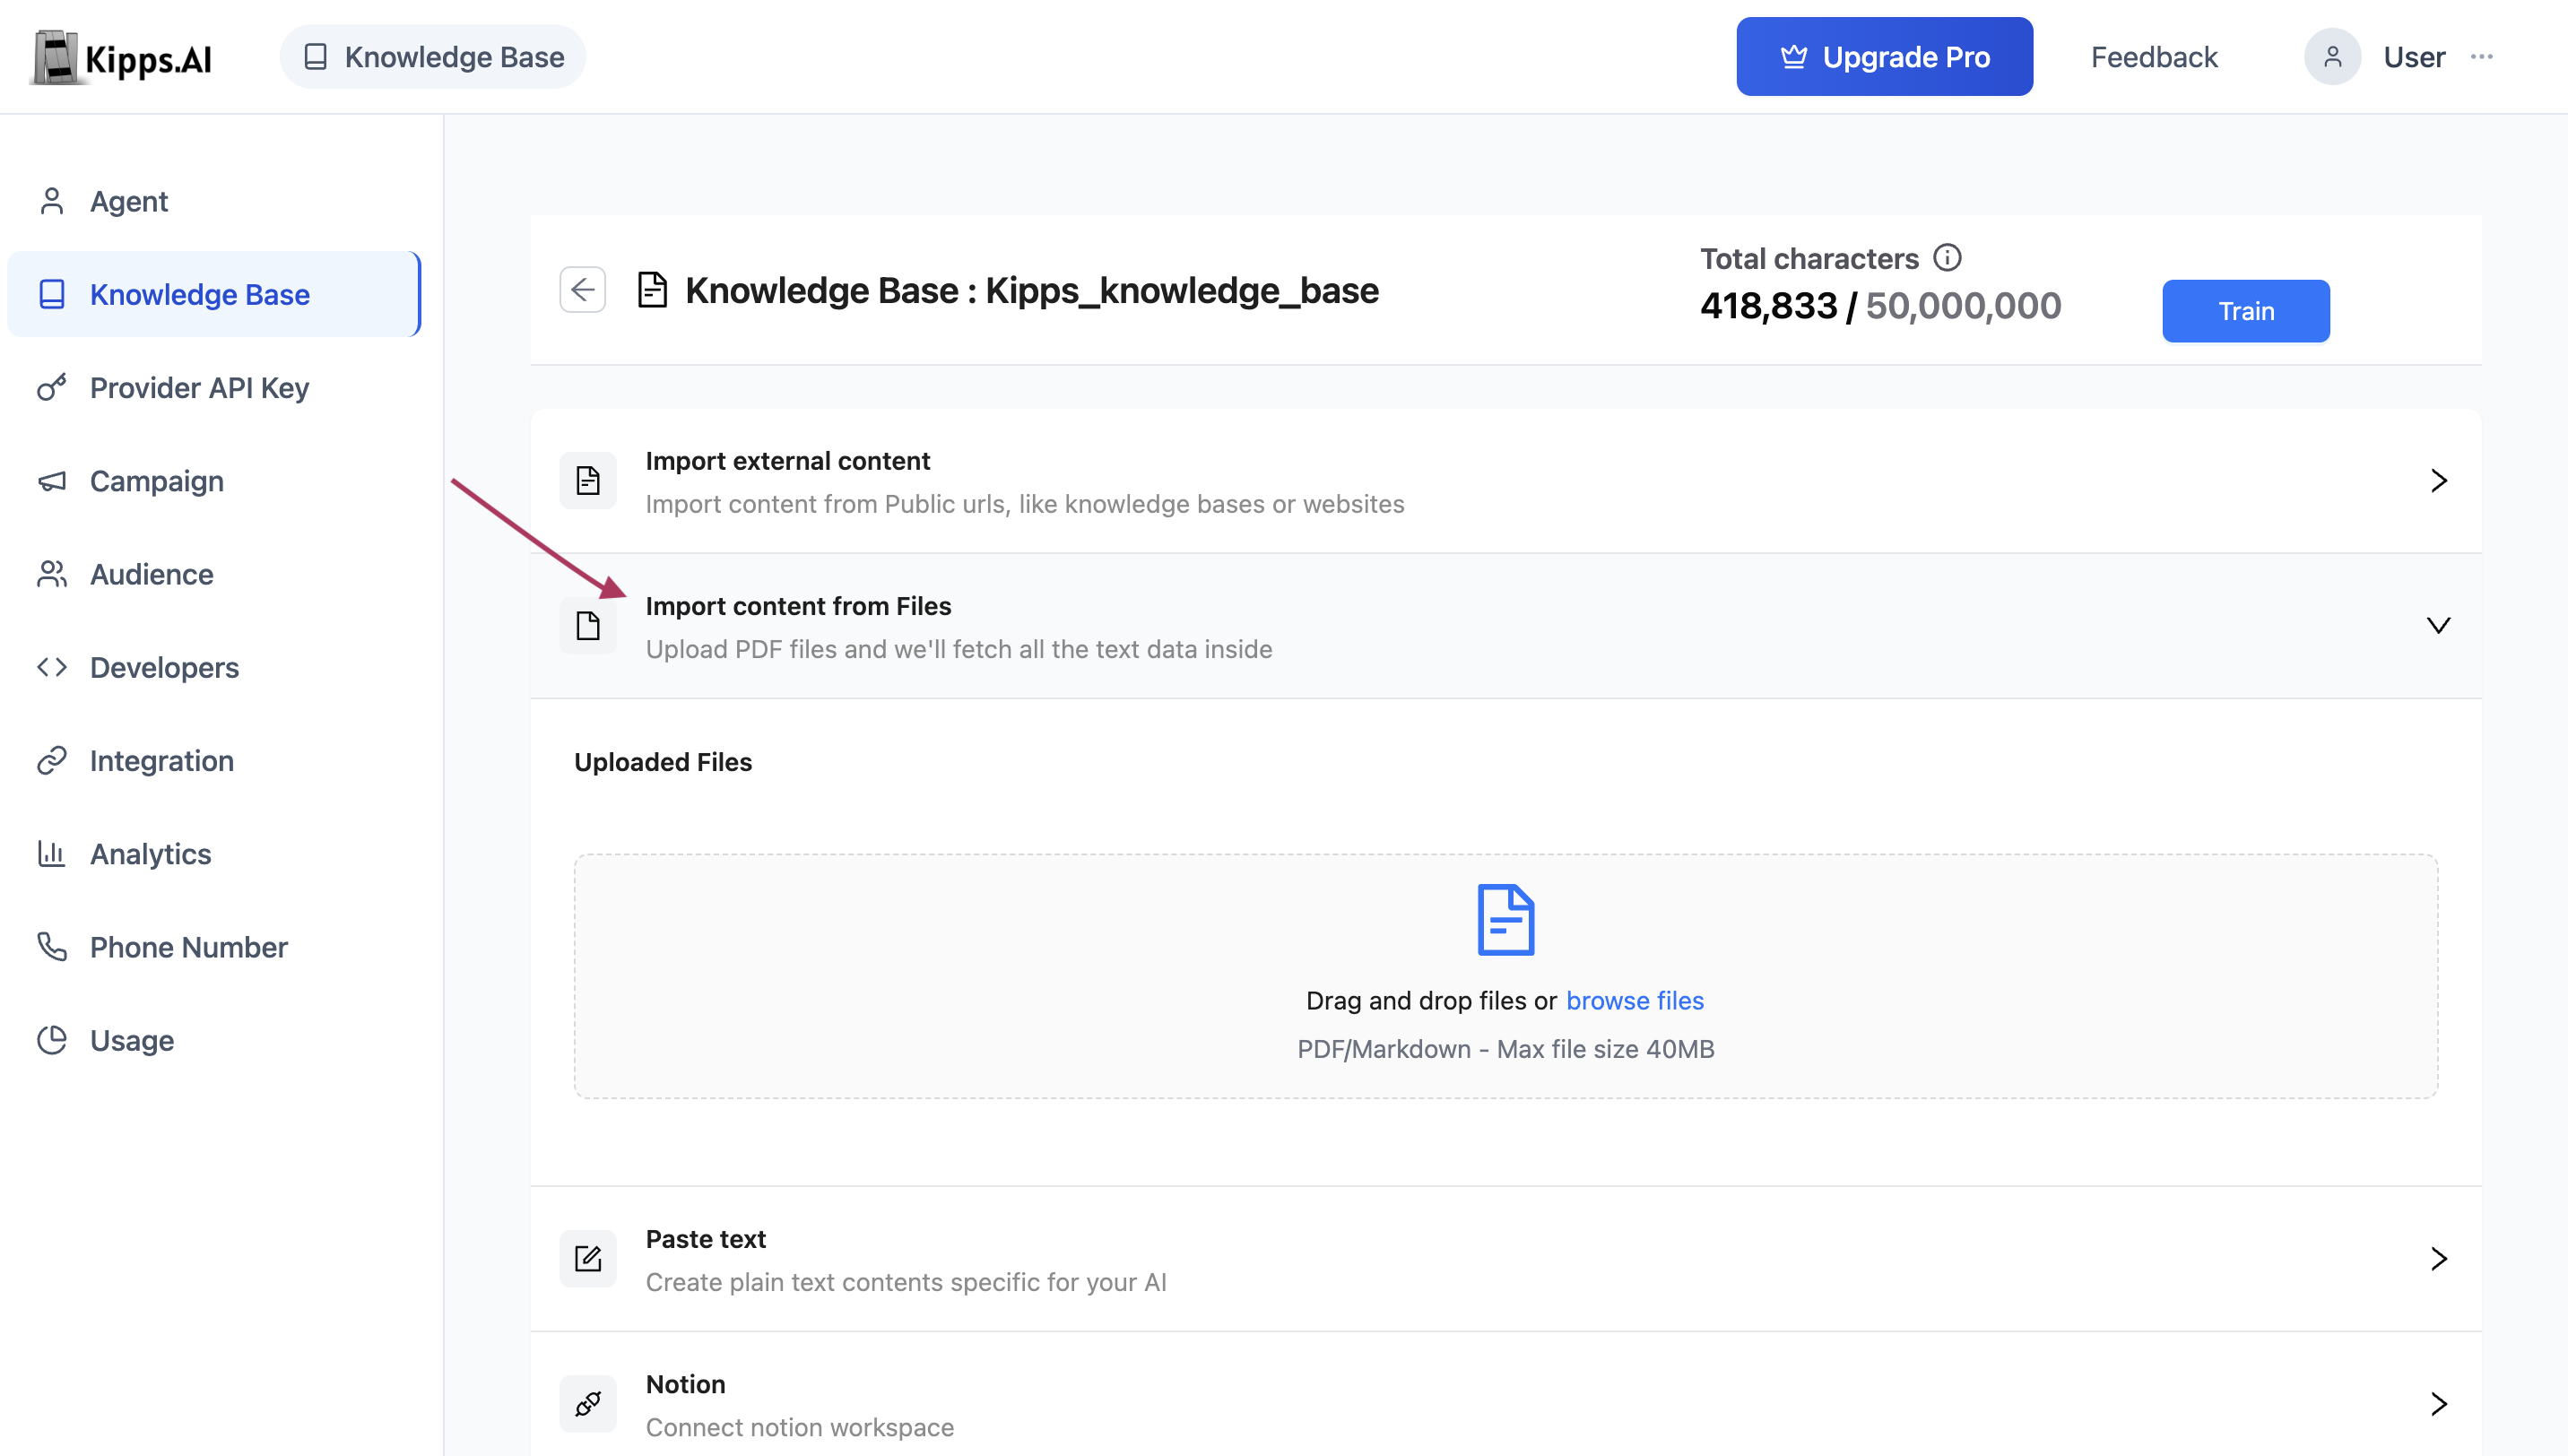2568x1456 pixels.
Task: Open the three-dots menu next to User
Action: point(2481,57)
